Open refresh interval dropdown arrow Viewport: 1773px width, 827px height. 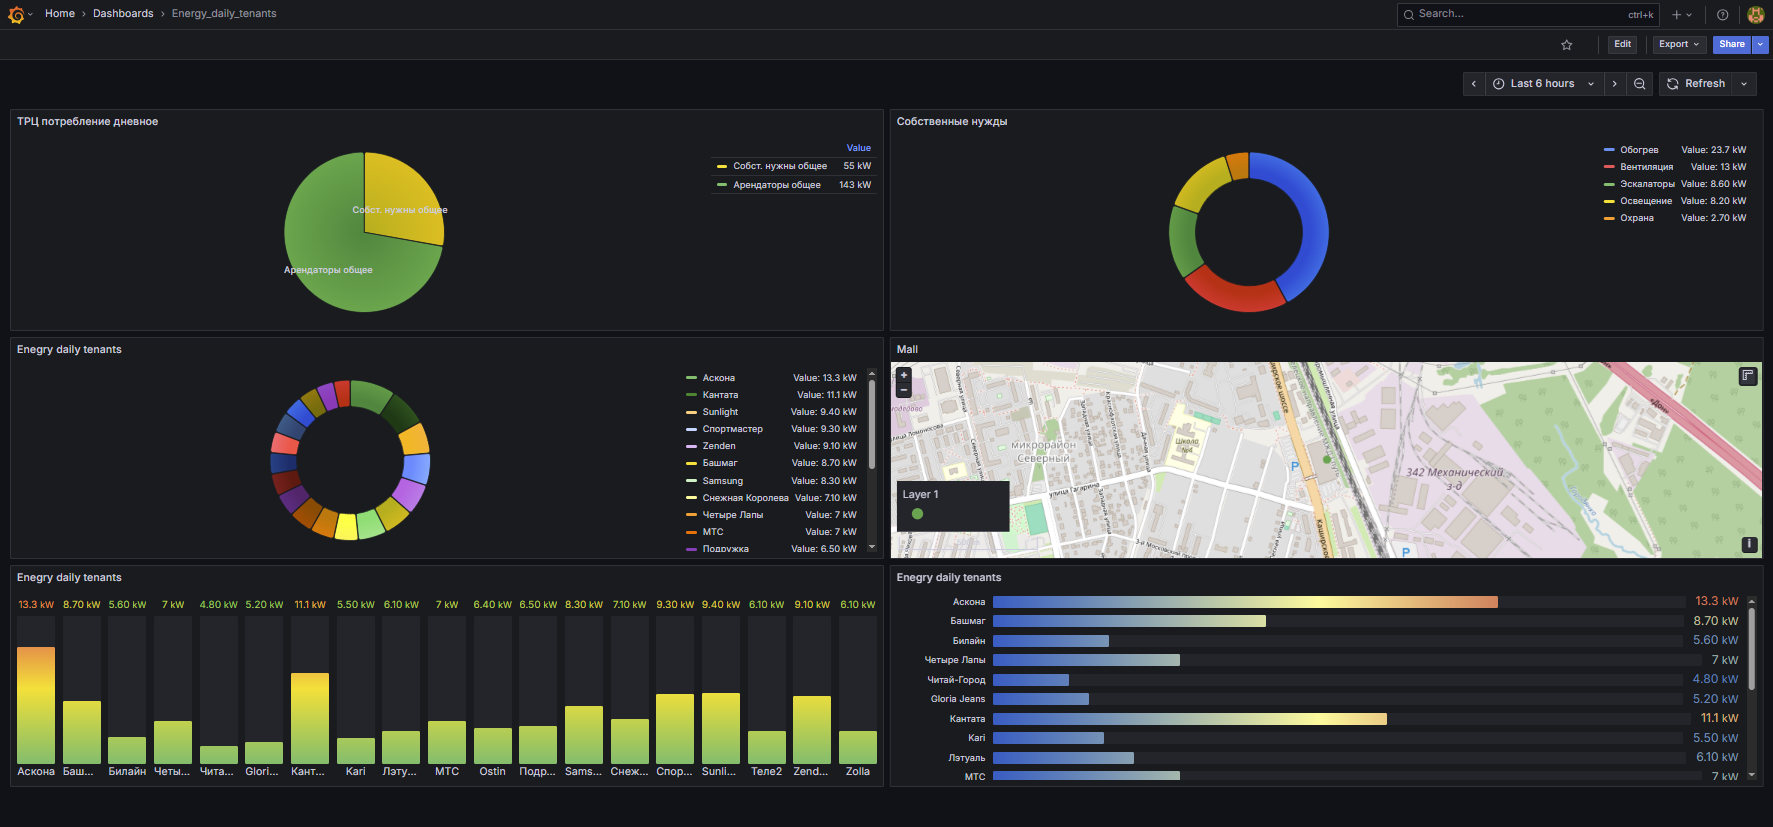tap(1744, 84)
